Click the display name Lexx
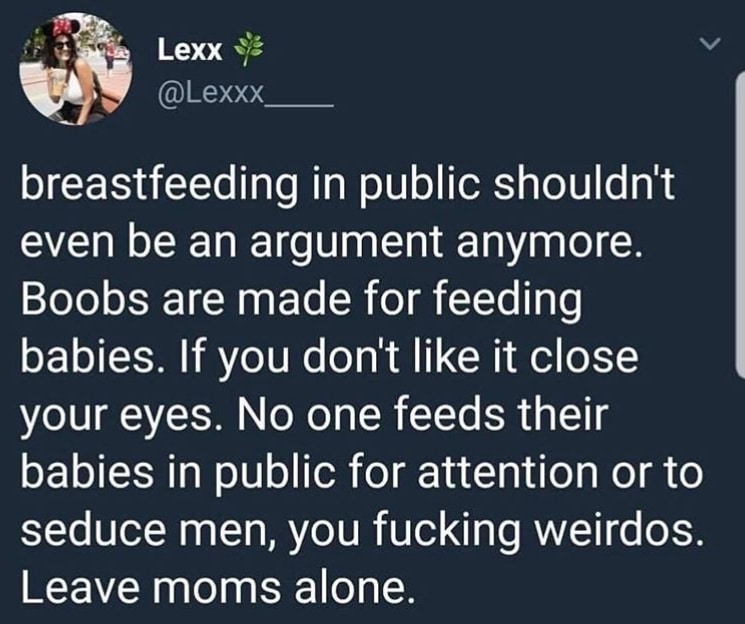This screenshot has width=745, height=624. (190, 49)
